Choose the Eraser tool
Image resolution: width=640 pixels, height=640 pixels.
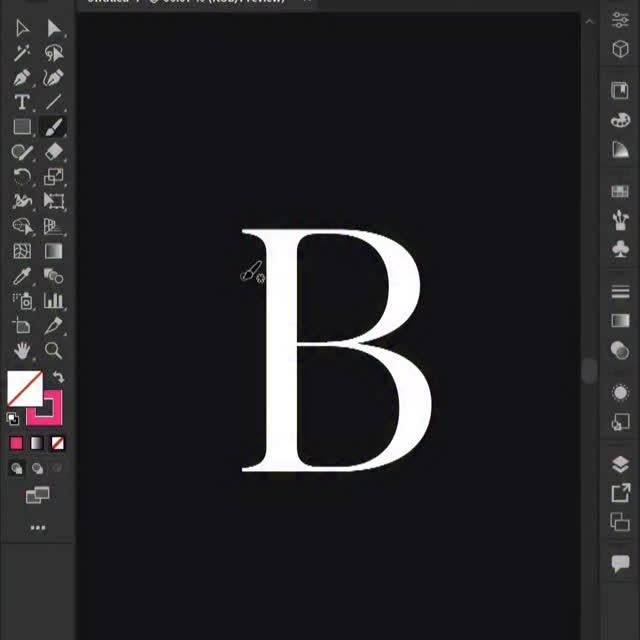coord(54,152)
